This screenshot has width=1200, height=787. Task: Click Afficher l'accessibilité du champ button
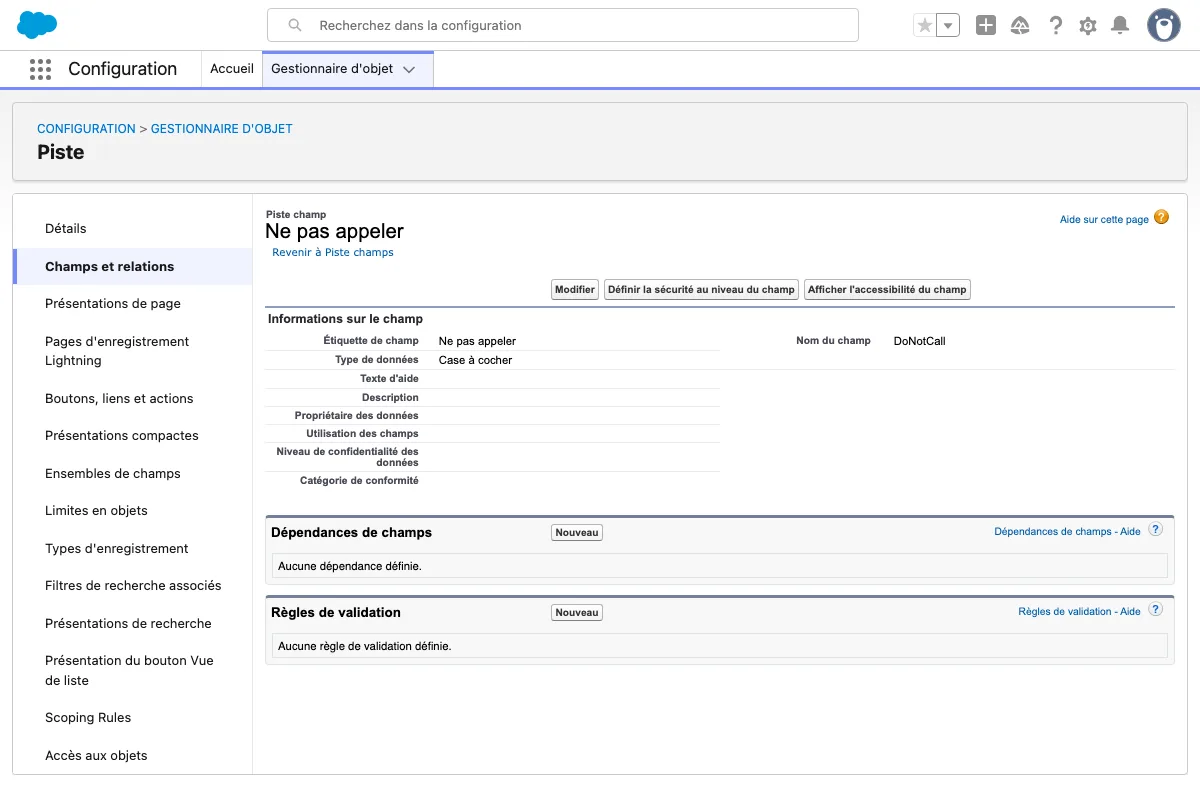coord(887,290)
